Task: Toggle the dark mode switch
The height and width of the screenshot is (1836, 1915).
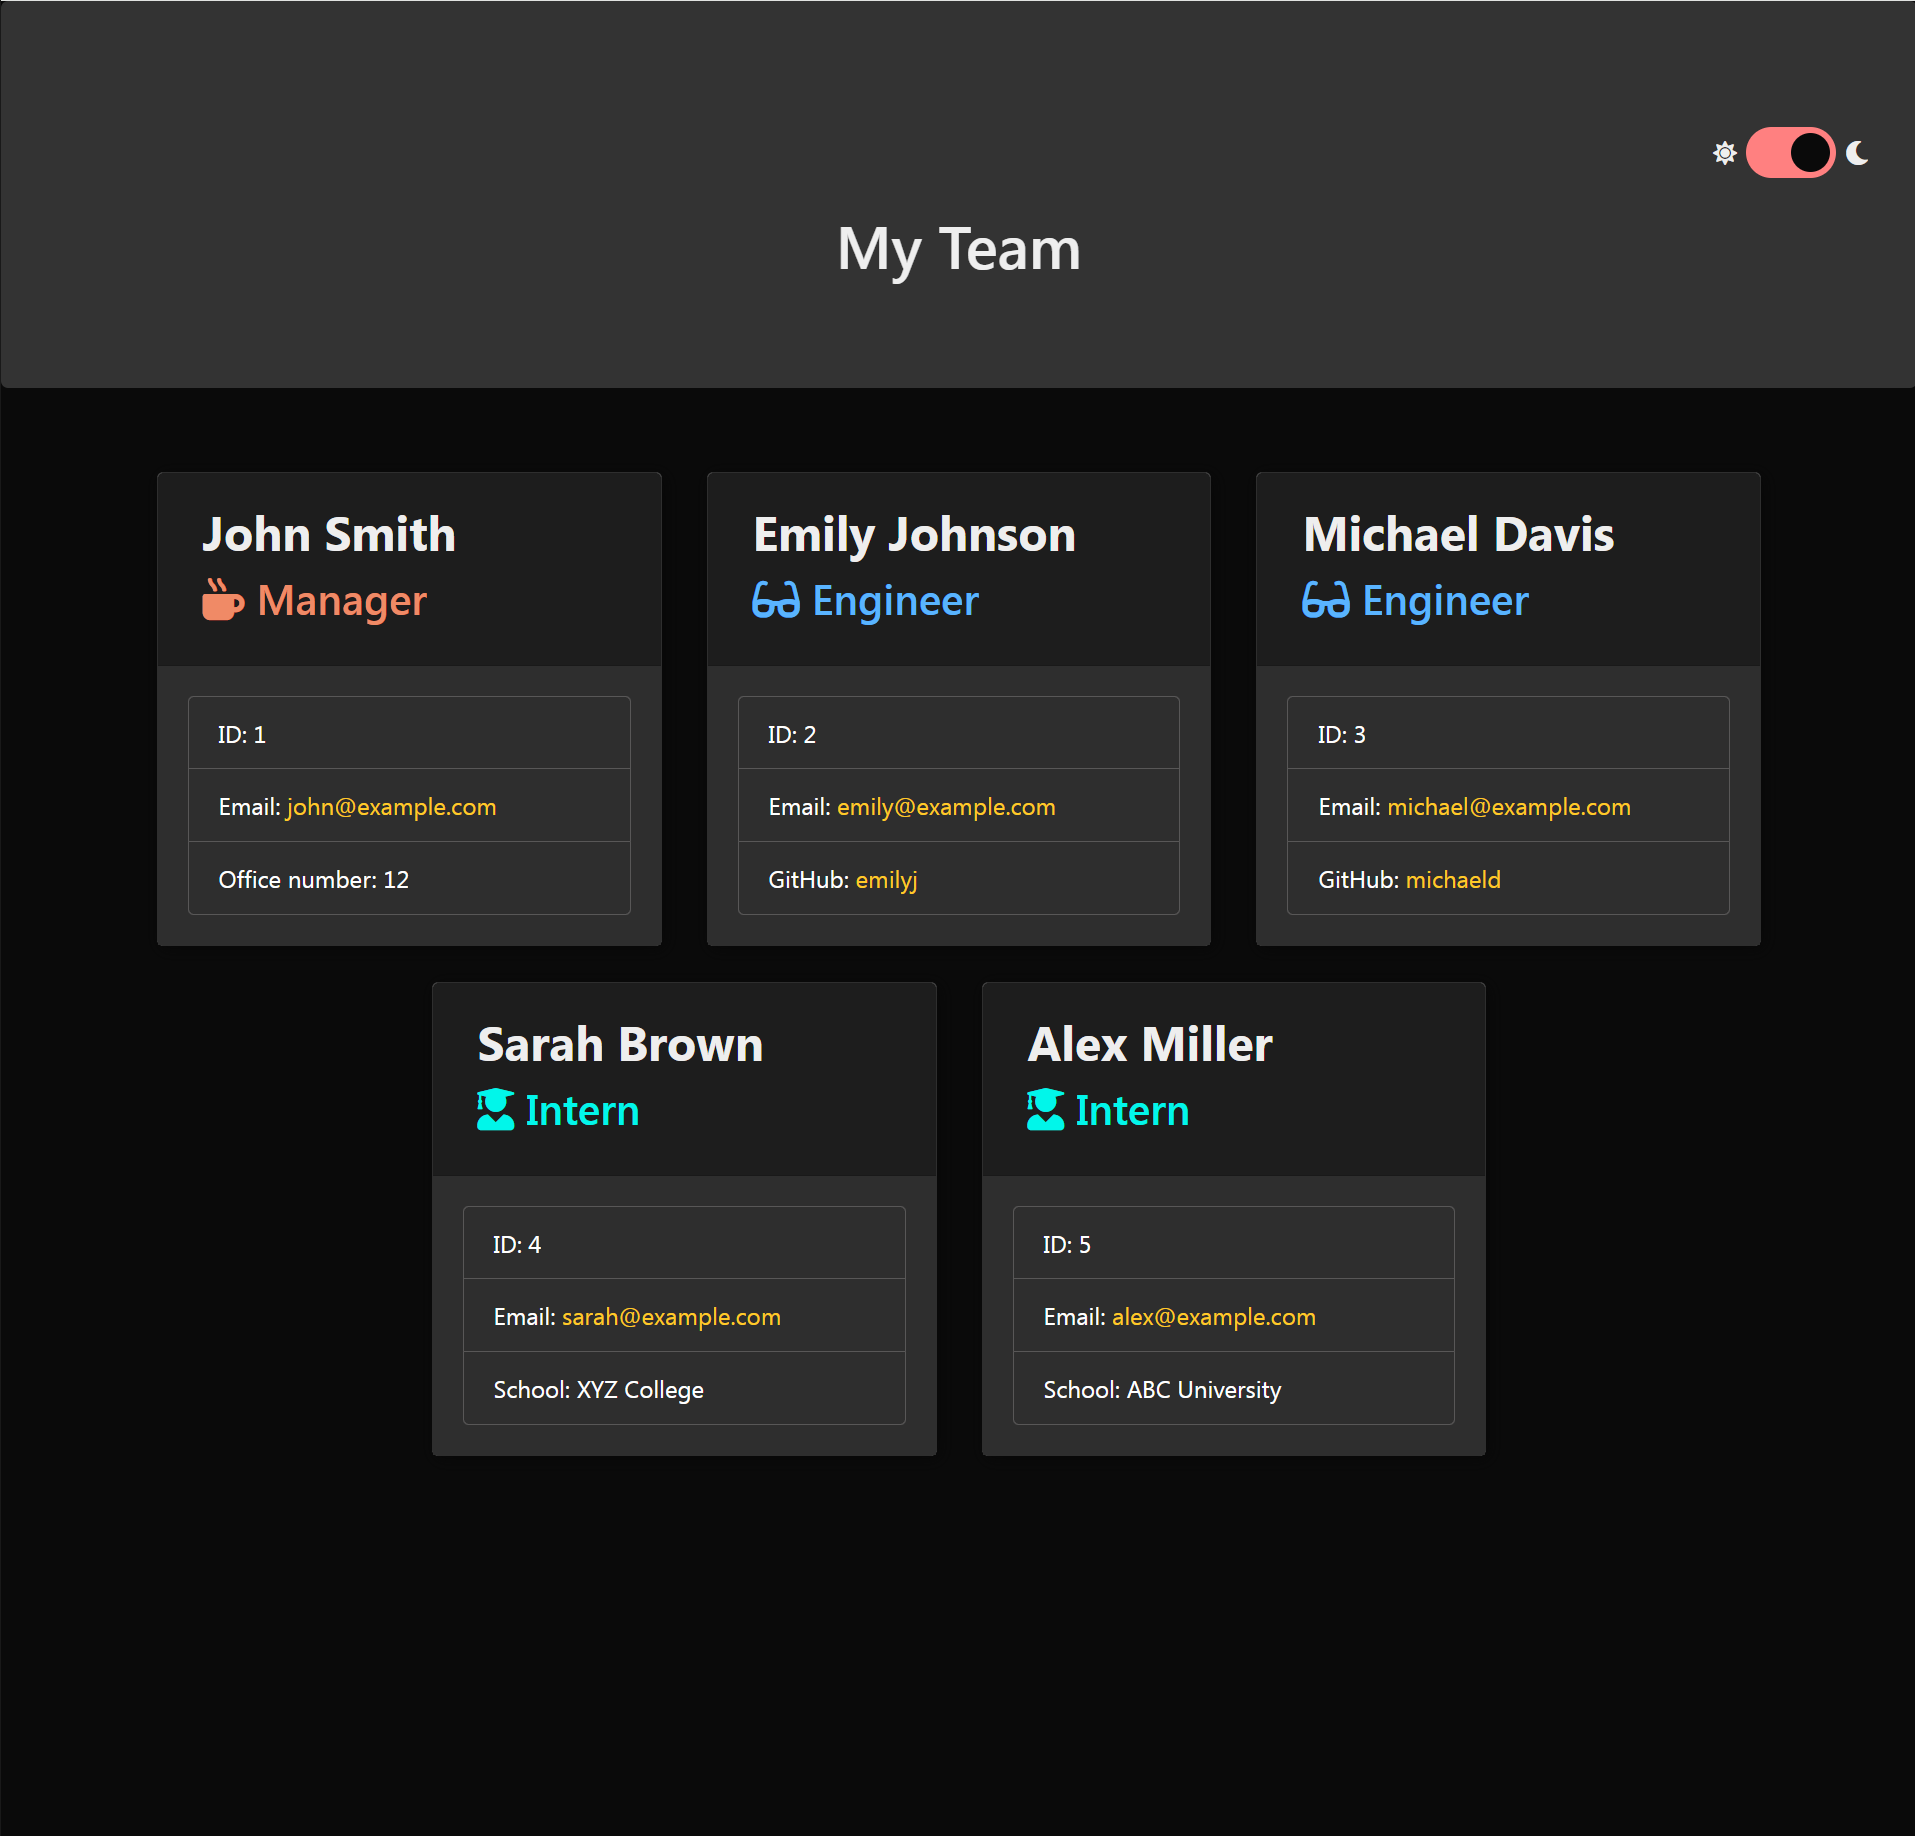Action: point(1790,153)
